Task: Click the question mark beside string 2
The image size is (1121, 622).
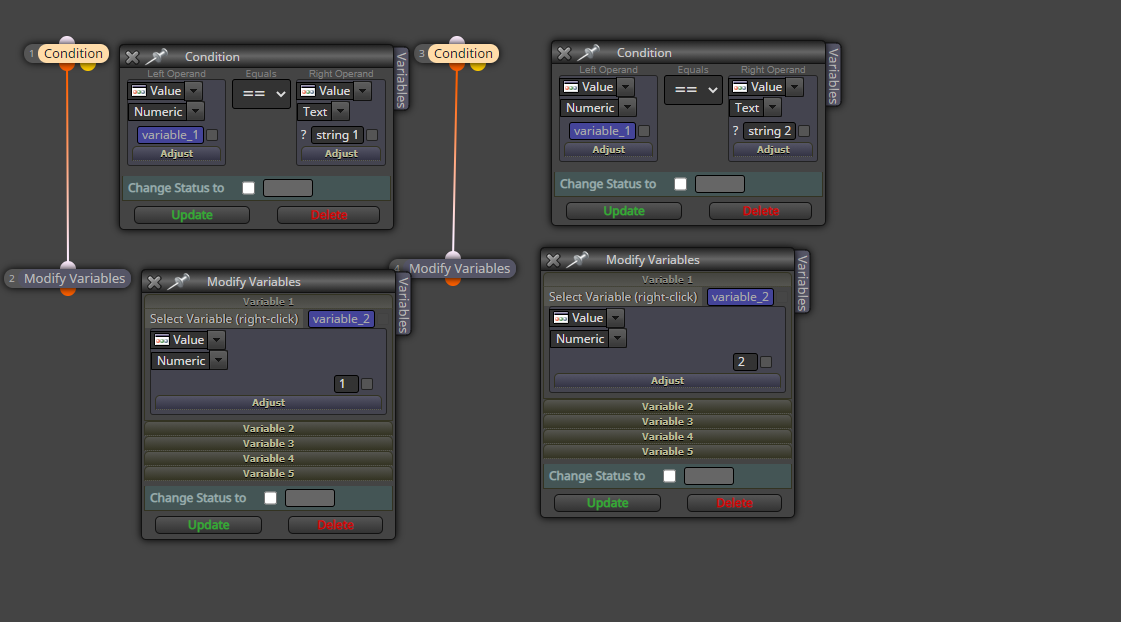Action: 735,131
